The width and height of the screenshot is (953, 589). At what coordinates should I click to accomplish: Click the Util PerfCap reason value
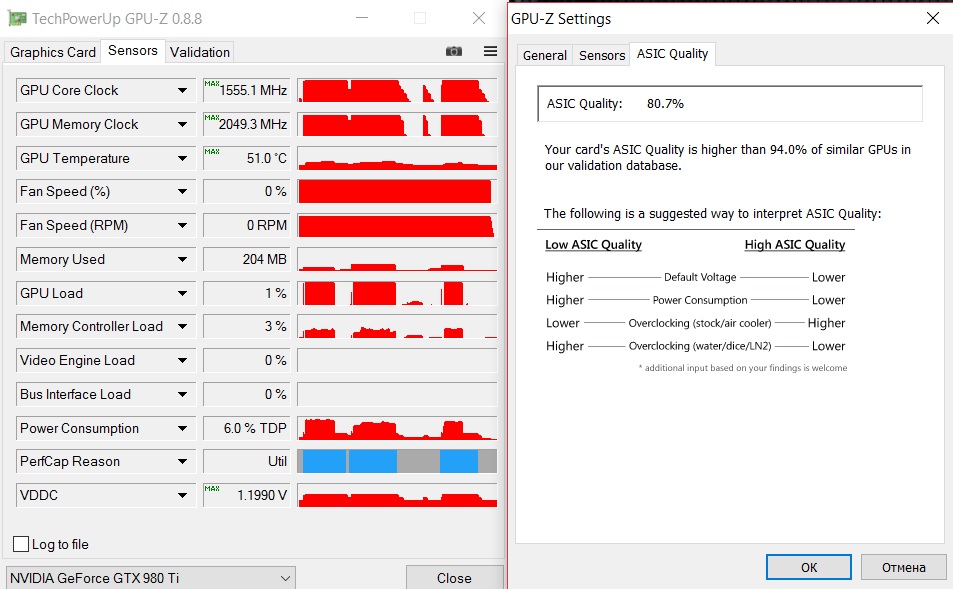tap(247, 461)
